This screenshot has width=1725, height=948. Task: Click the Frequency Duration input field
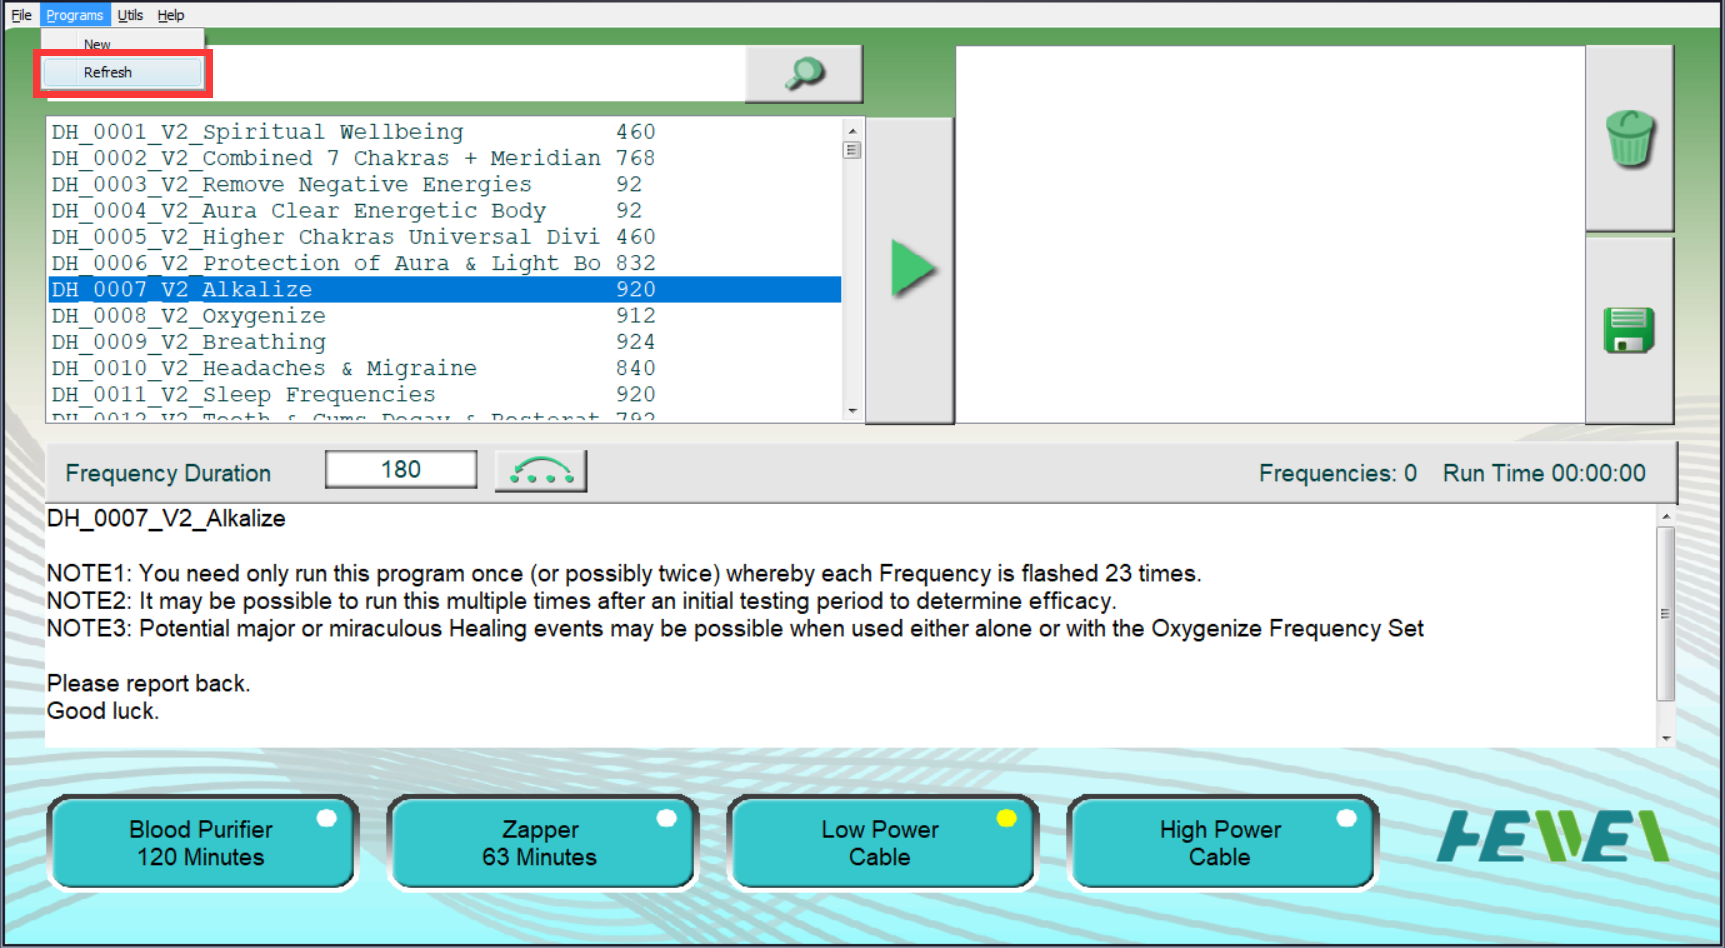(x=401, y=470)
